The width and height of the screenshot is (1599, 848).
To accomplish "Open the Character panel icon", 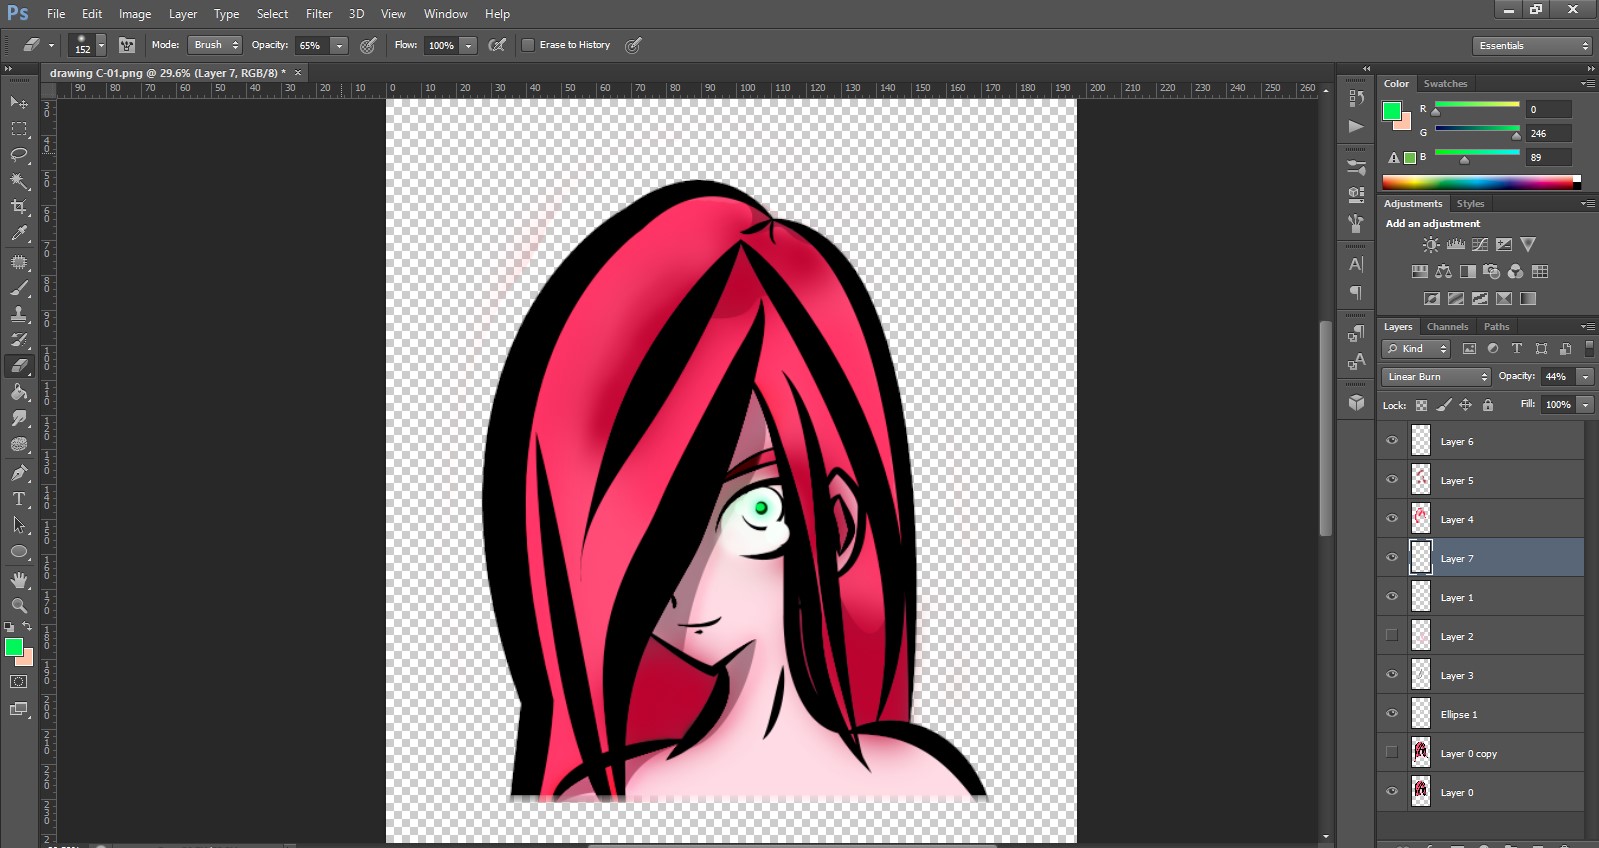I will 1356,265.
